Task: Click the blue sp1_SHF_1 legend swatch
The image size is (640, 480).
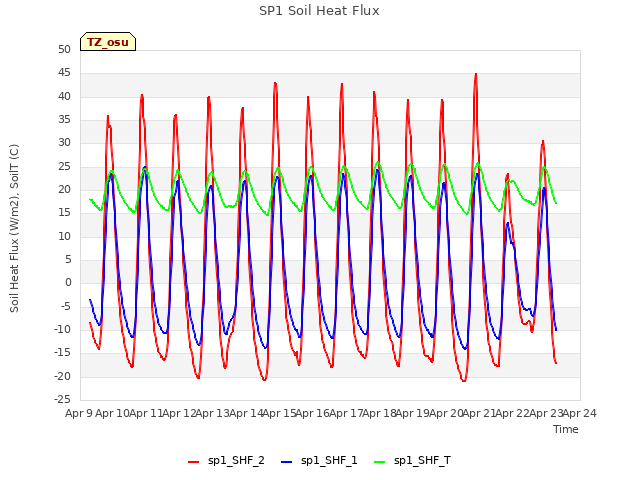Action: 287,462
